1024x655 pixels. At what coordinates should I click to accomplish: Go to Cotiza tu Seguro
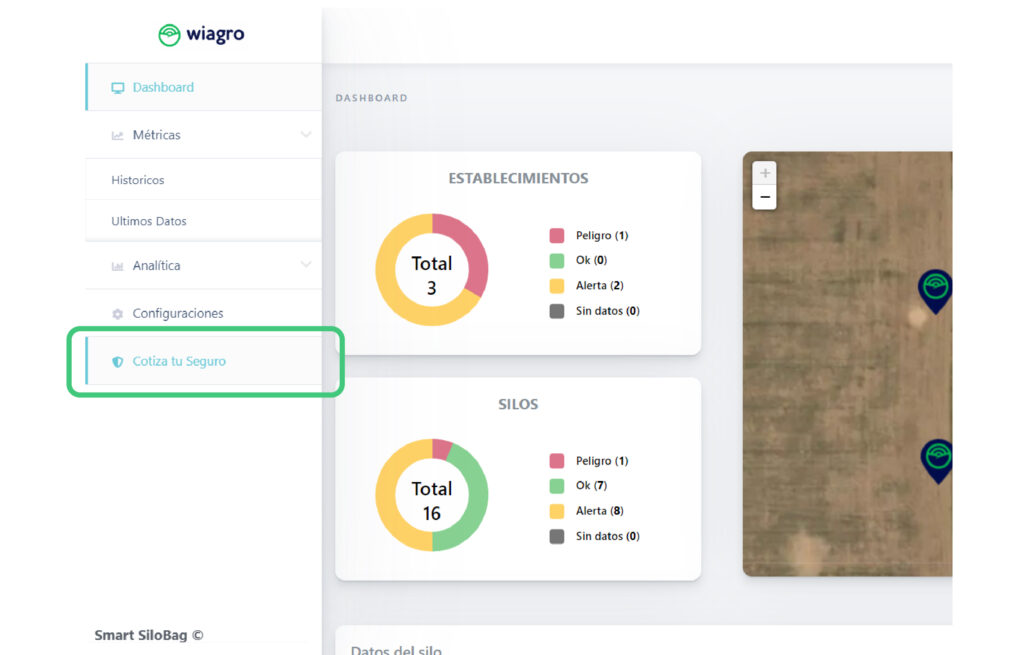pyautogui.click(x=204, y=361)
